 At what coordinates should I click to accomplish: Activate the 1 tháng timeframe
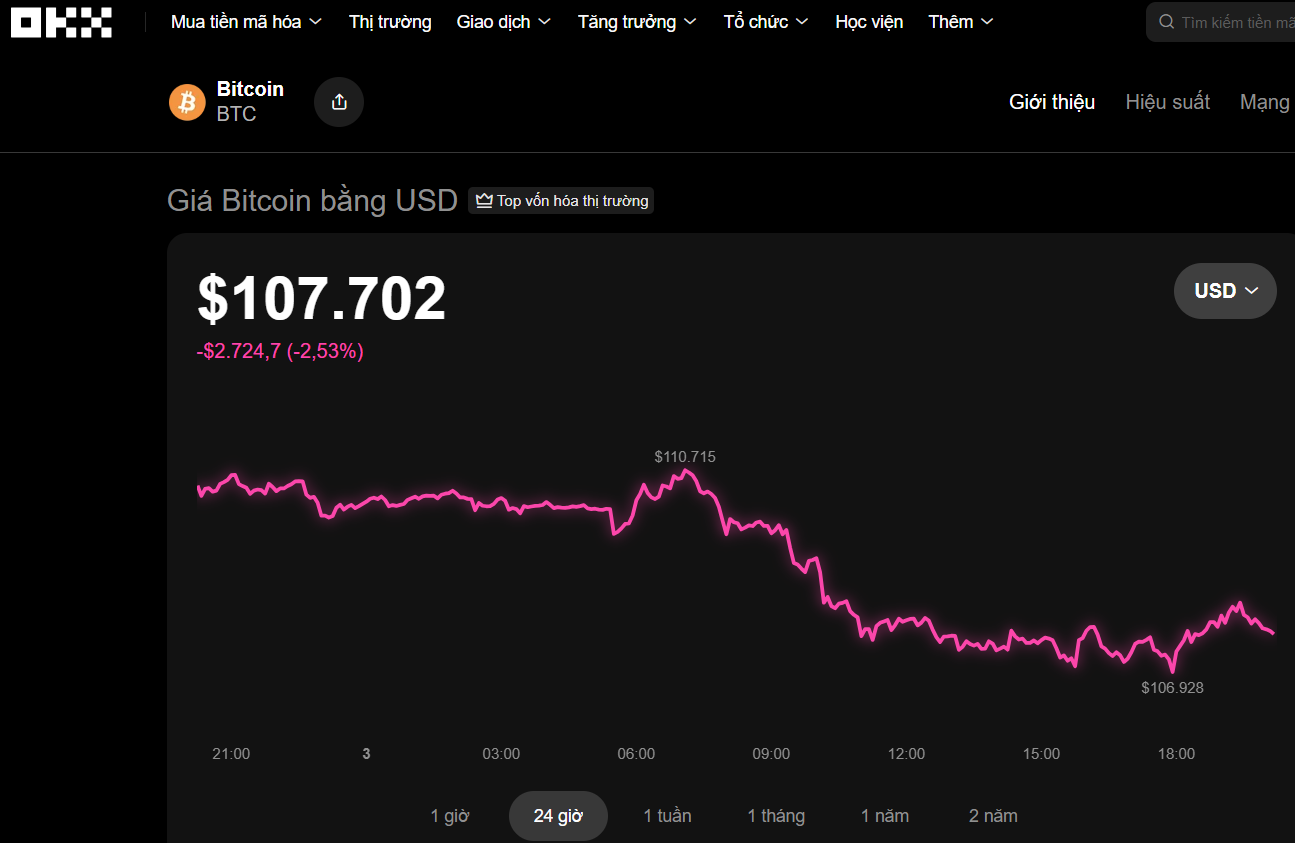pyautogui.click(x=776, y=815)
